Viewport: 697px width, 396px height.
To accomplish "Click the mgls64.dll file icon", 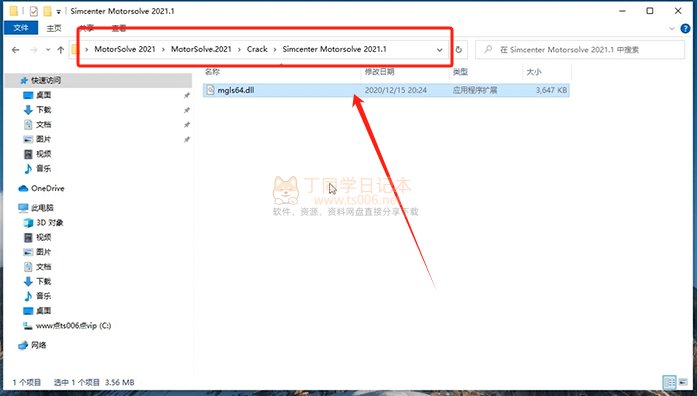I will [210, 90].
